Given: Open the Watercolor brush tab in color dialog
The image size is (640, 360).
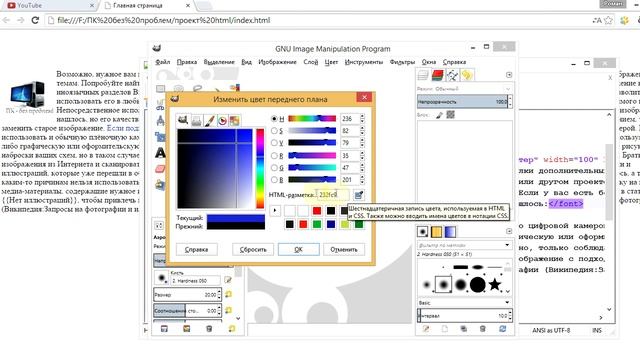Looking at the screenshot, I should (x=209, y=121).
